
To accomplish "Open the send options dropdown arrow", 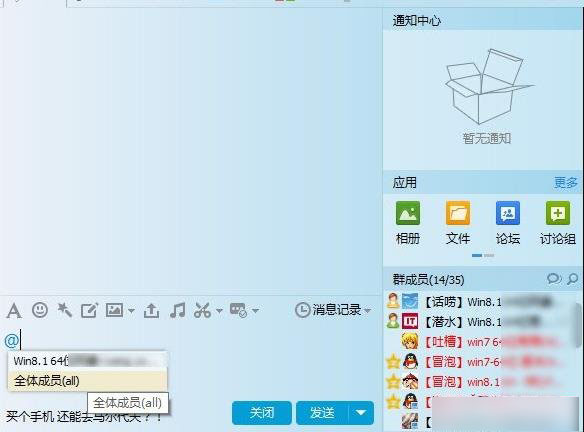I will click(x=361, y=413).
